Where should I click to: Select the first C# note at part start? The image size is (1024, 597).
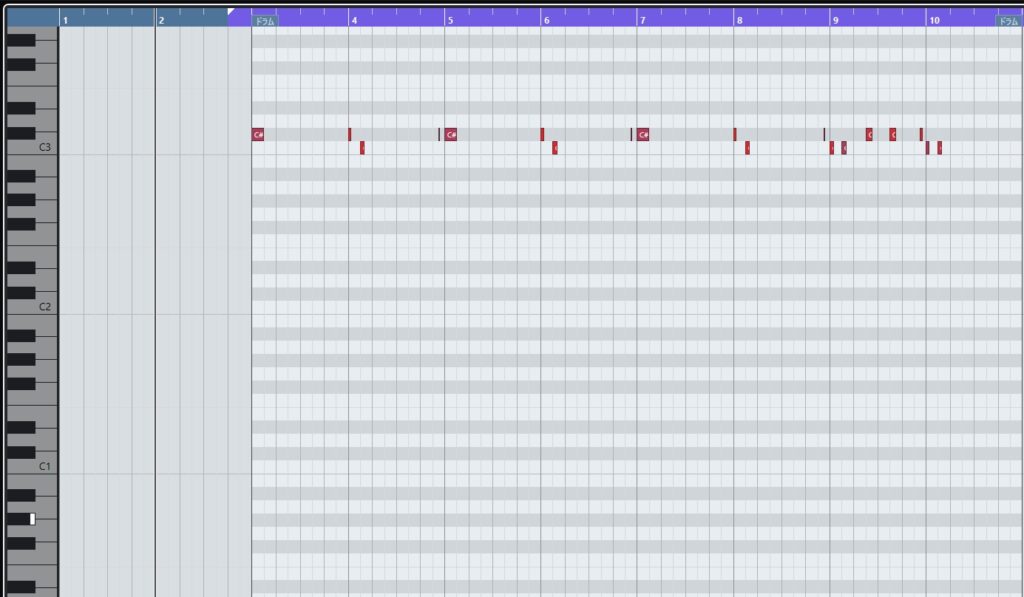(x=258, y=135)
